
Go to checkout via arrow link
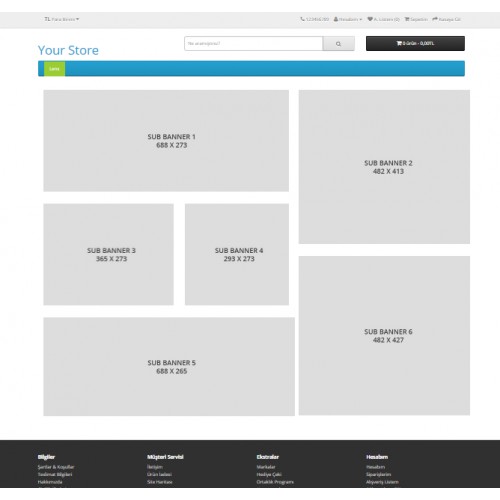pyautogui.click(x=446, y=19)
